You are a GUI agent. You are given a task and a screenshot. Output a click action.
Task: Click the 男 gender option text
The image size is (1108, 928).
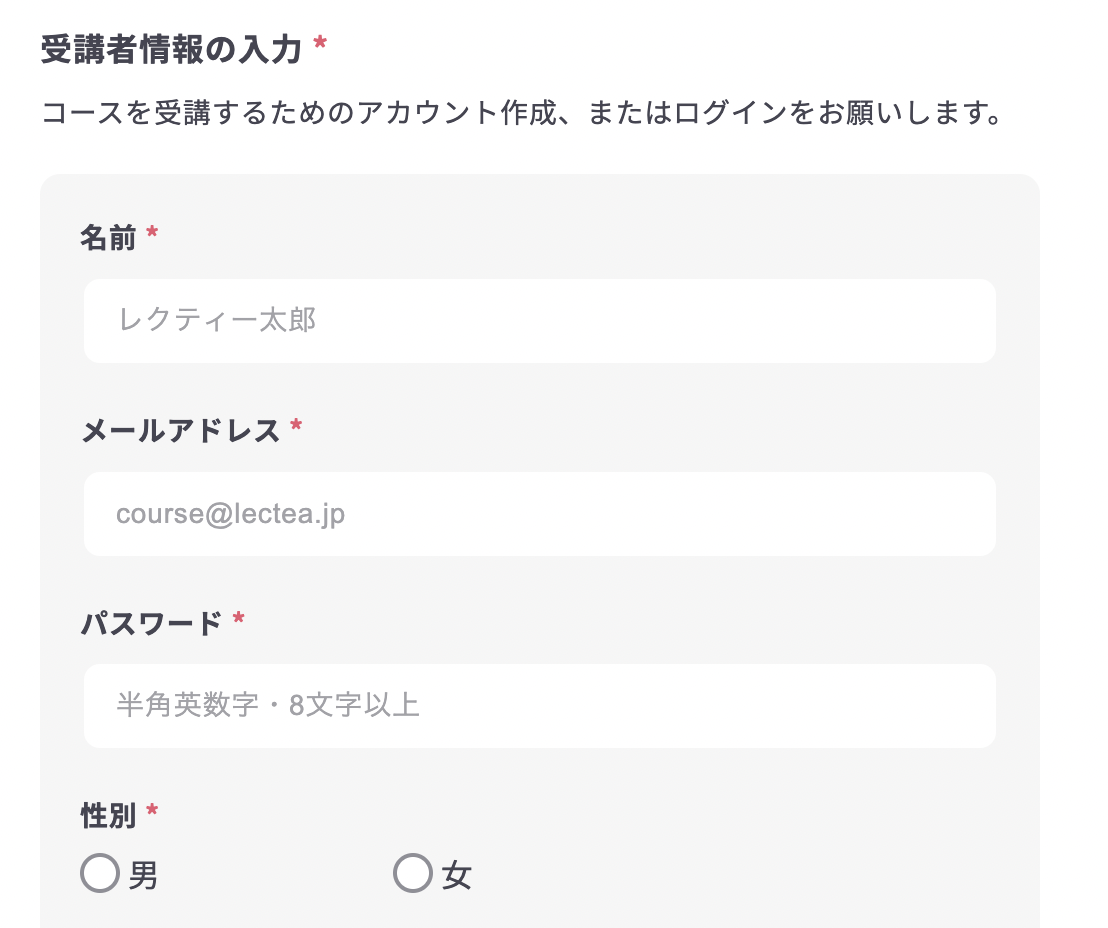pyautogui.click(x=144, y=876)
